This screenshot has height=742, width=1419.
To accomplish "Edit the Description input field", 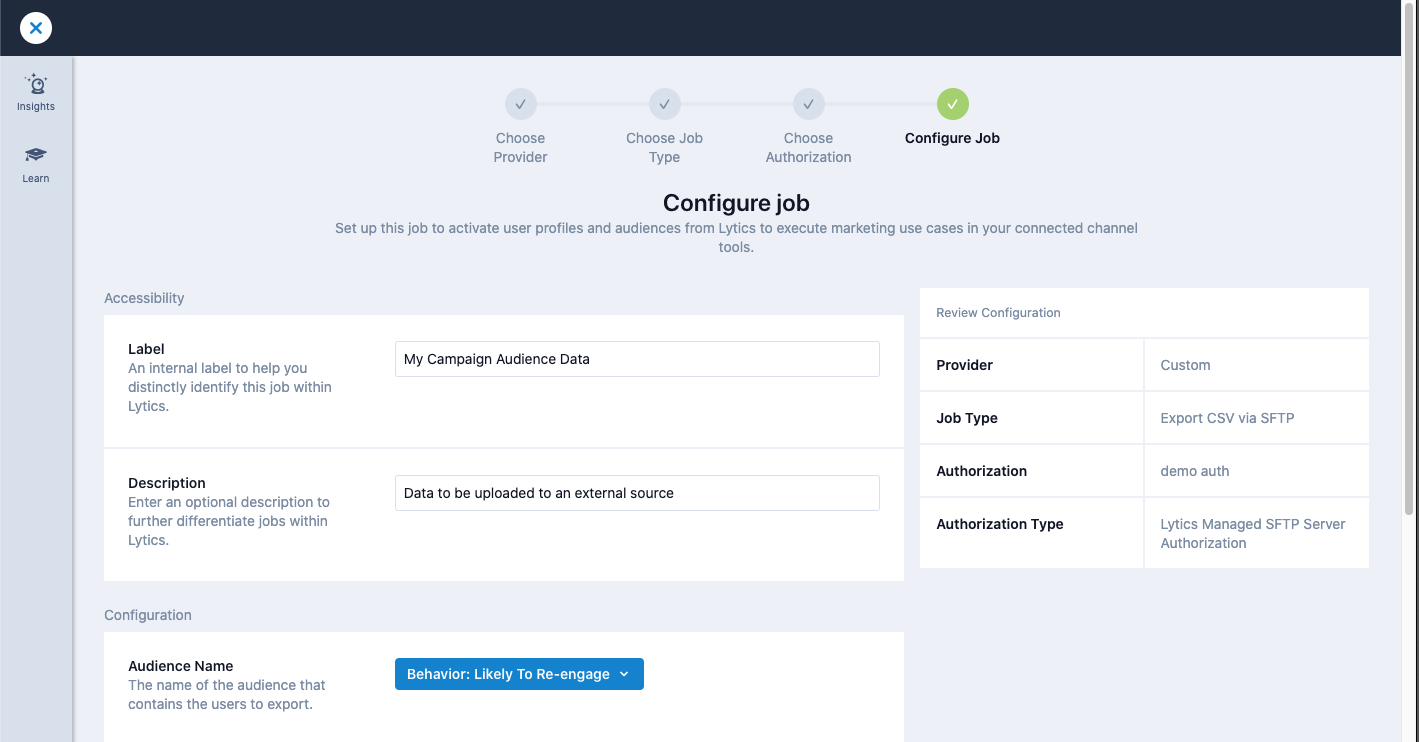I will click(x=637, y=492).
